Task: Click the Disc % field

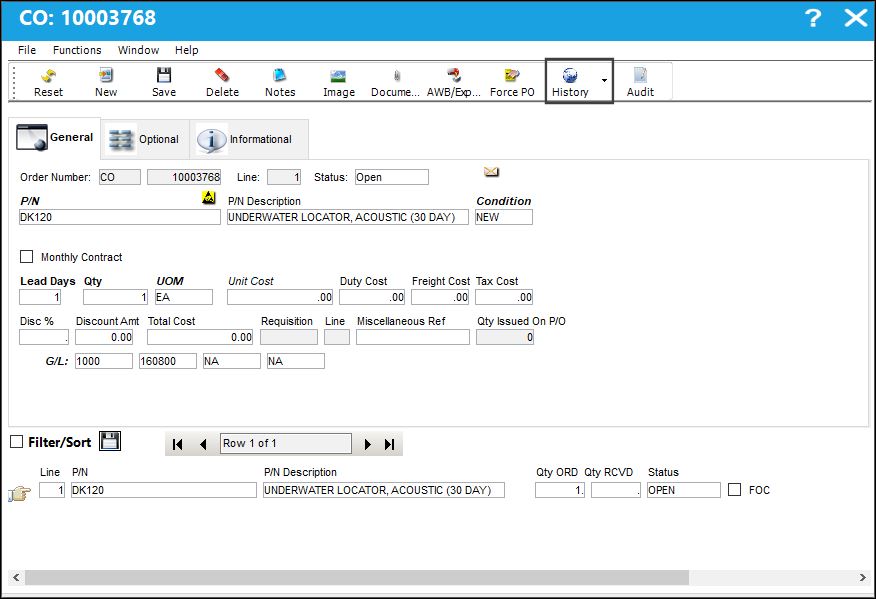Action: (44, 337)
